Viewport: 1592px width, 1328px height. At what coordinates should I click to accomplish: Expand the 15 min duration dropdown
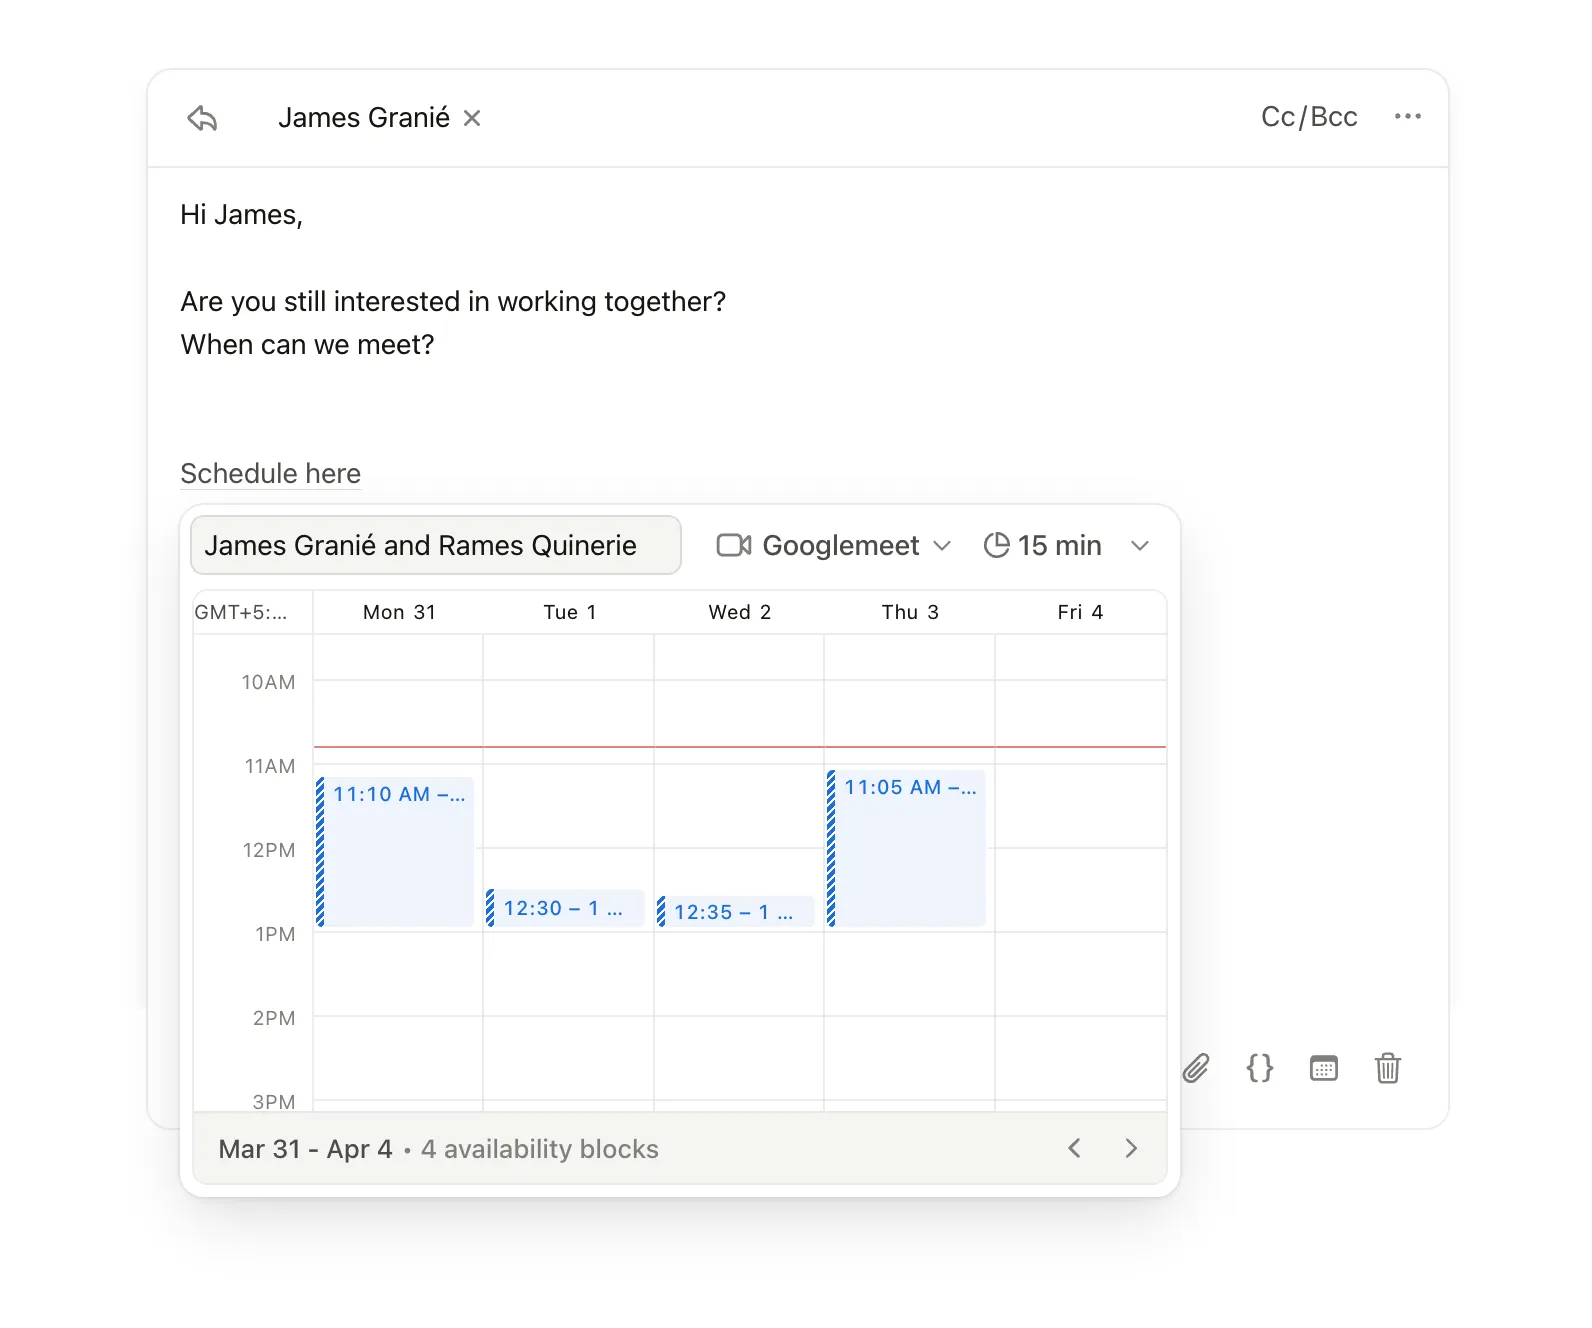click(x=1139, y=545)
